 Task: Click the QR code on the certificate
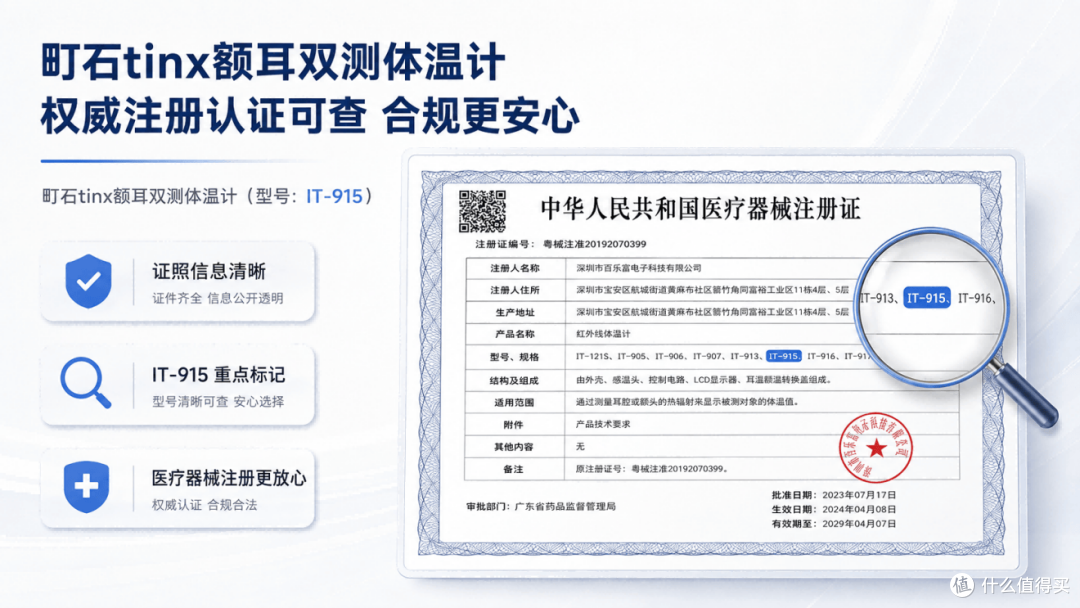pos(482,211)
